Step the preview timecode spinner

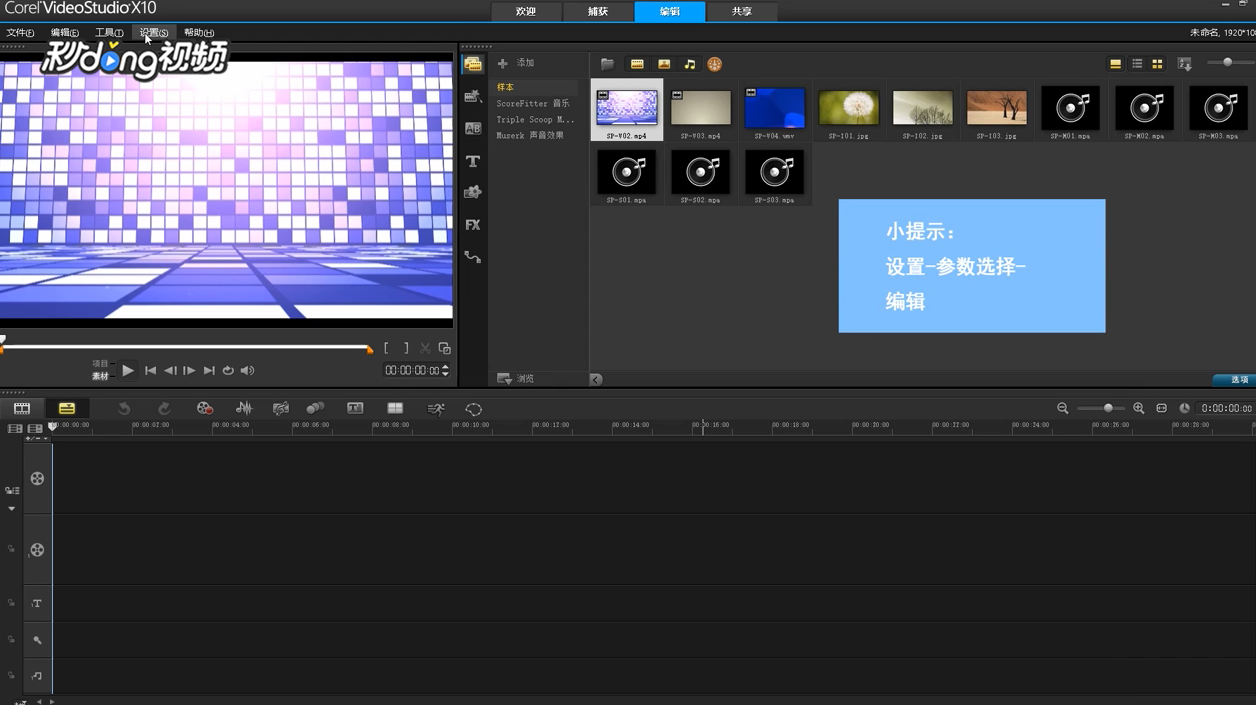tap(445, 370)
